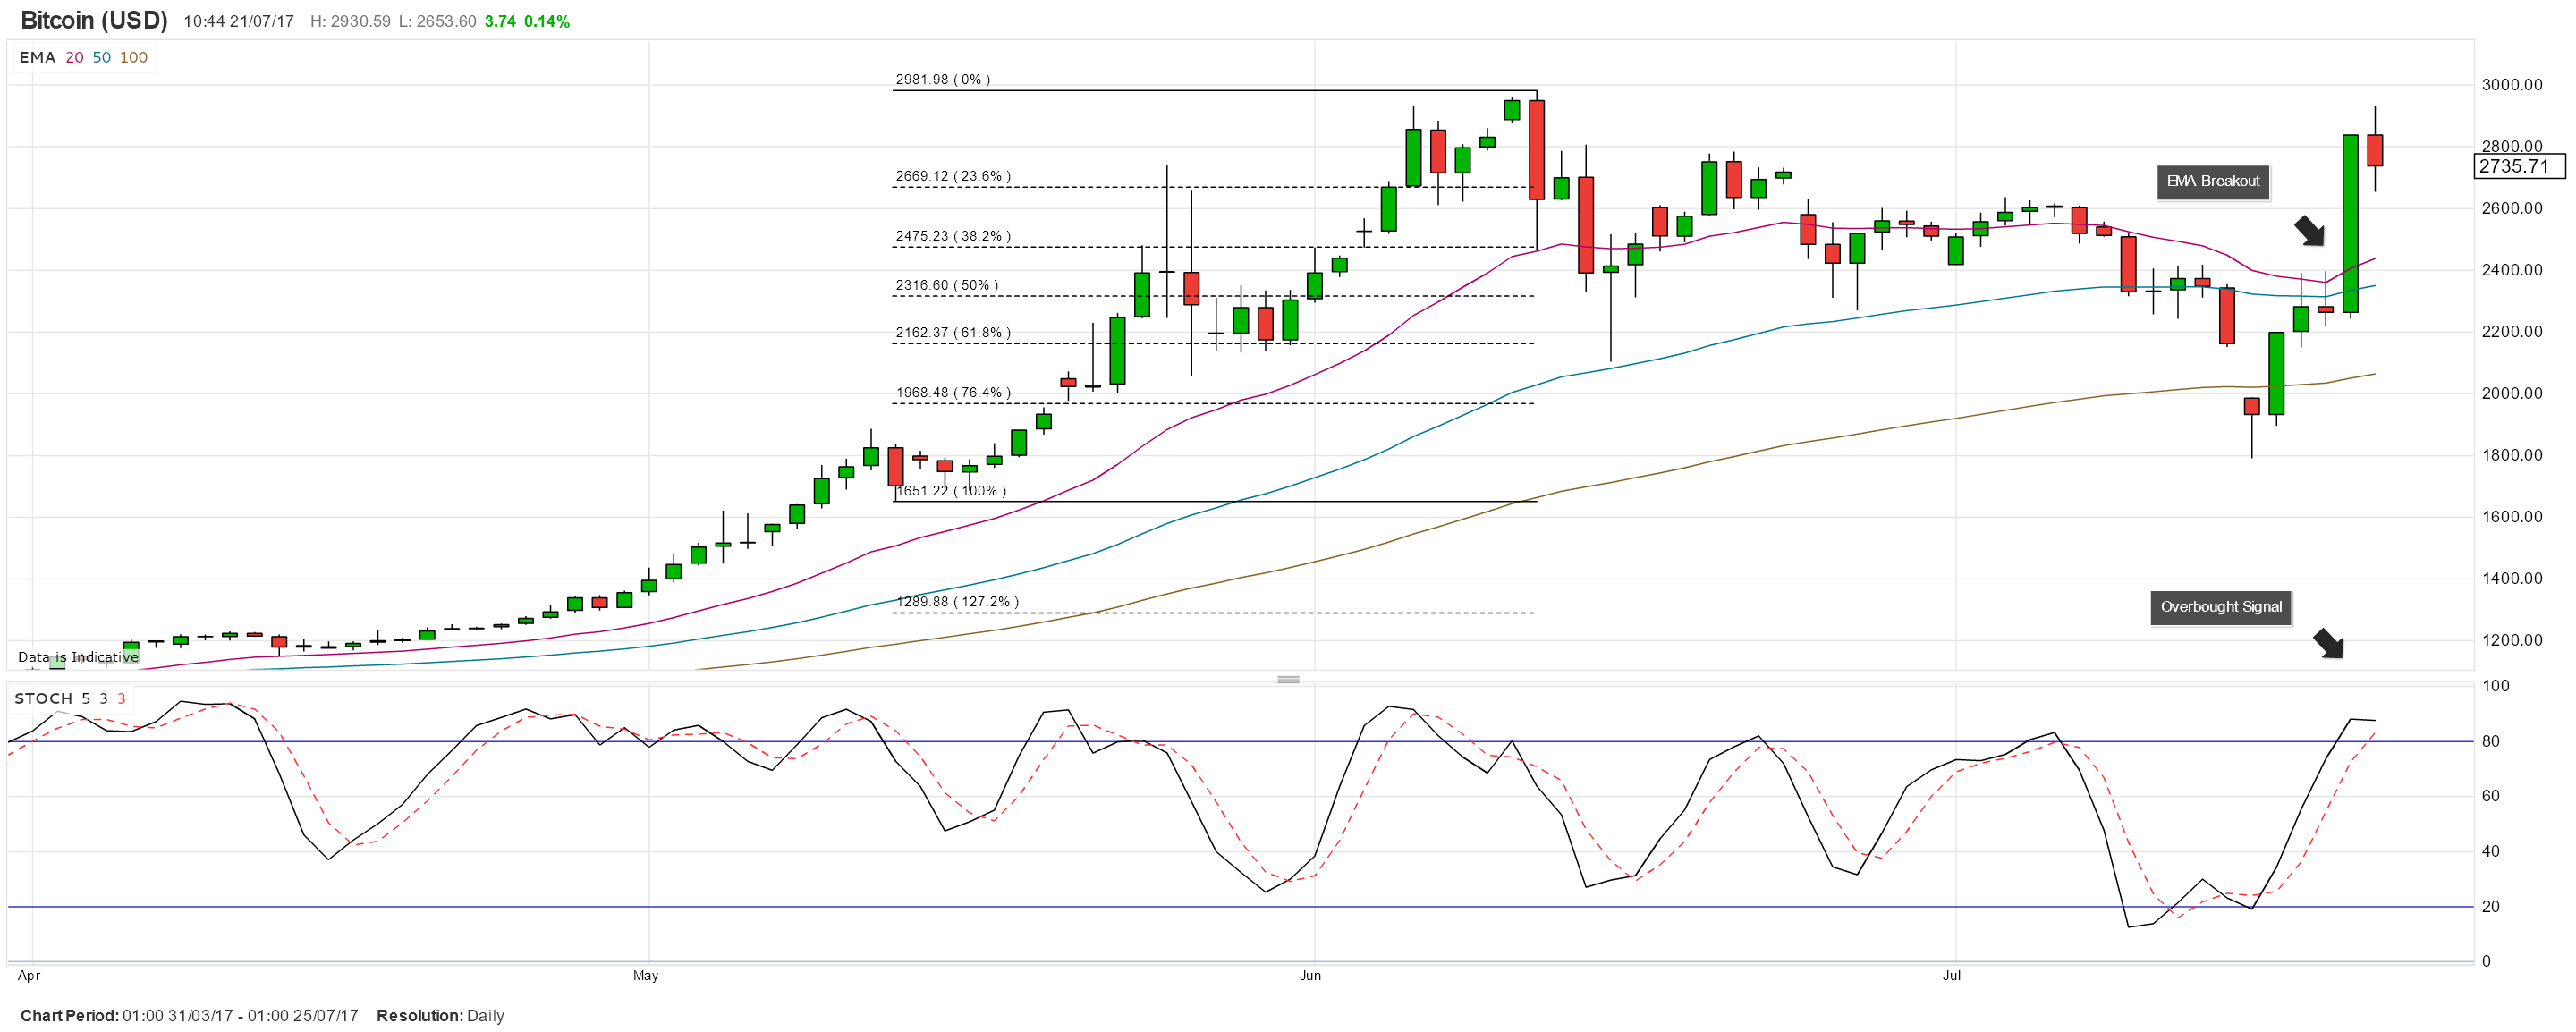Click the panel divider handle between chart and stochastic
The image size is (2576, 1032).
coord(1289,679)
